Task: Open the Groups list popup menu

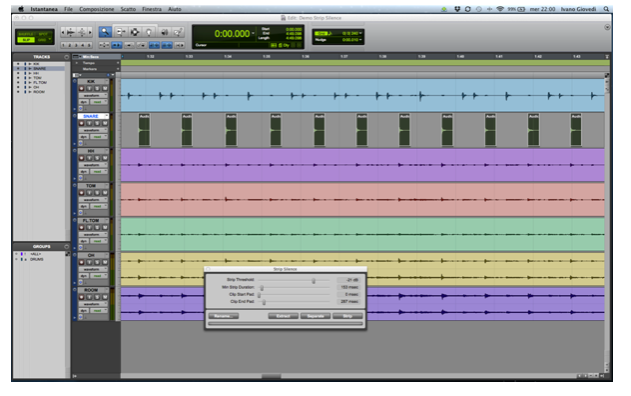Action: pyautogui.click(x=66, y=246)
